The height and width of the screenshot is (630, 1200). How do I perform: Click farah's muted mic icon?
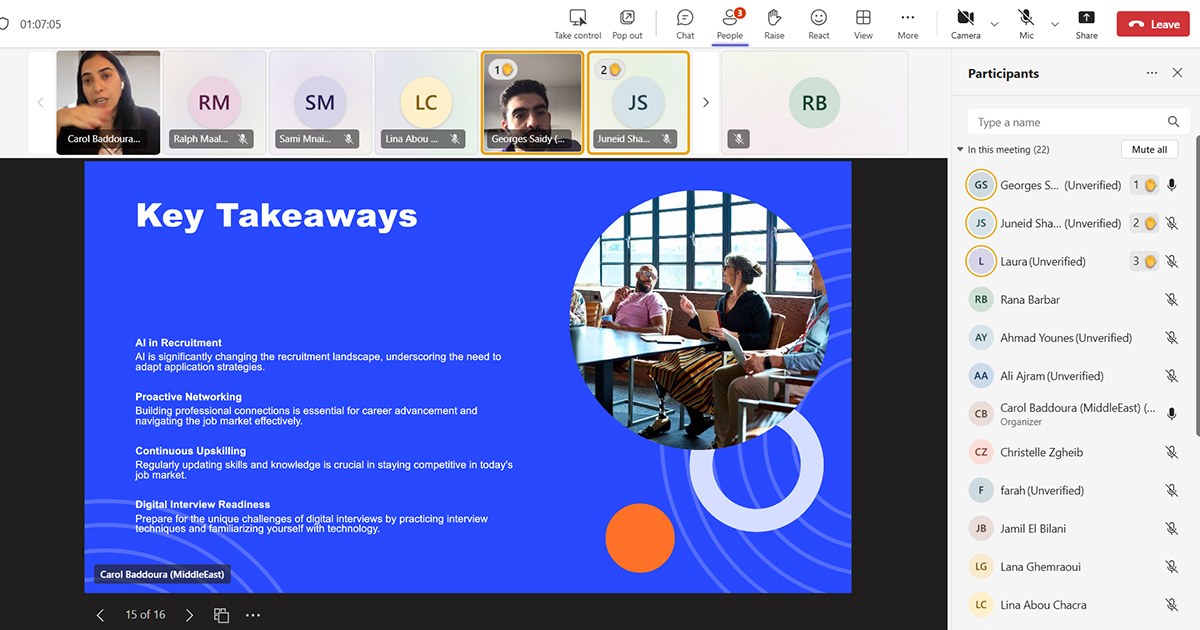(1172, 490)
